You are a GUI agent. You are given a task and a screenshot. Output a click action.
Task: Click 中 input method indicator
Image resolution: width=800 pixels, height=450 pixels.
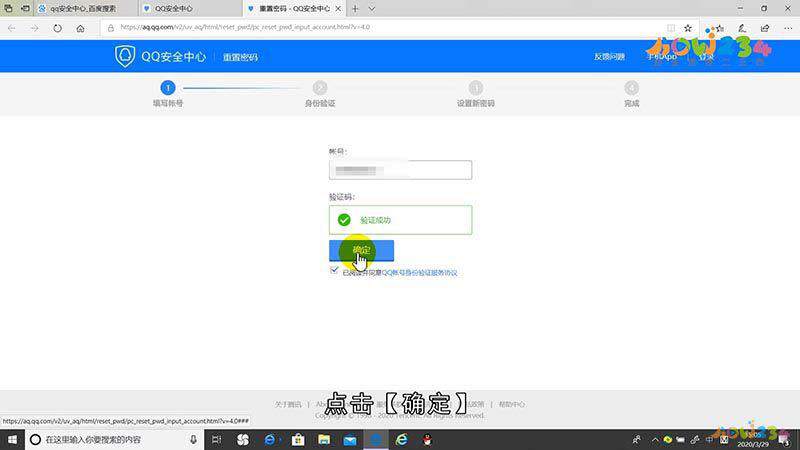pos(710,439)
